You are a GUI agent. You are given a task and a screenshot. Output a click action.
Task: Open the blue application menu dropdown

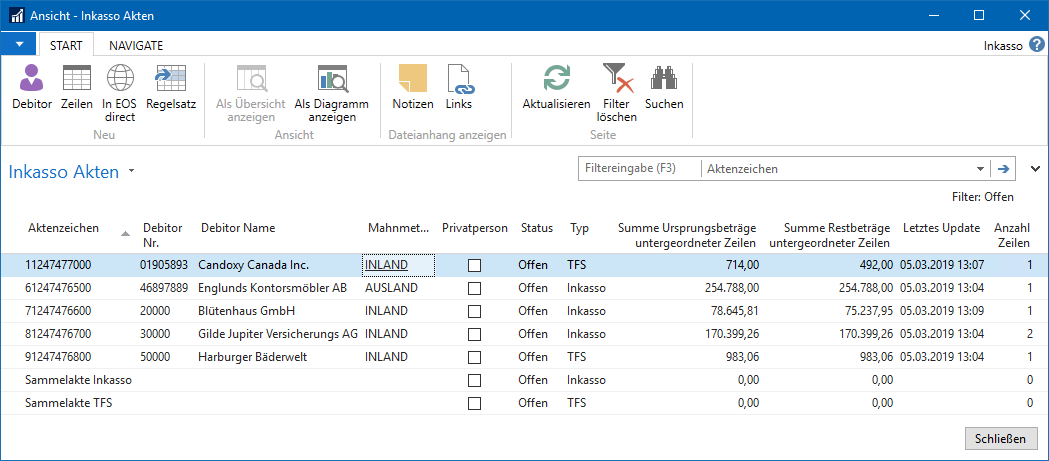tap(19, 44)
